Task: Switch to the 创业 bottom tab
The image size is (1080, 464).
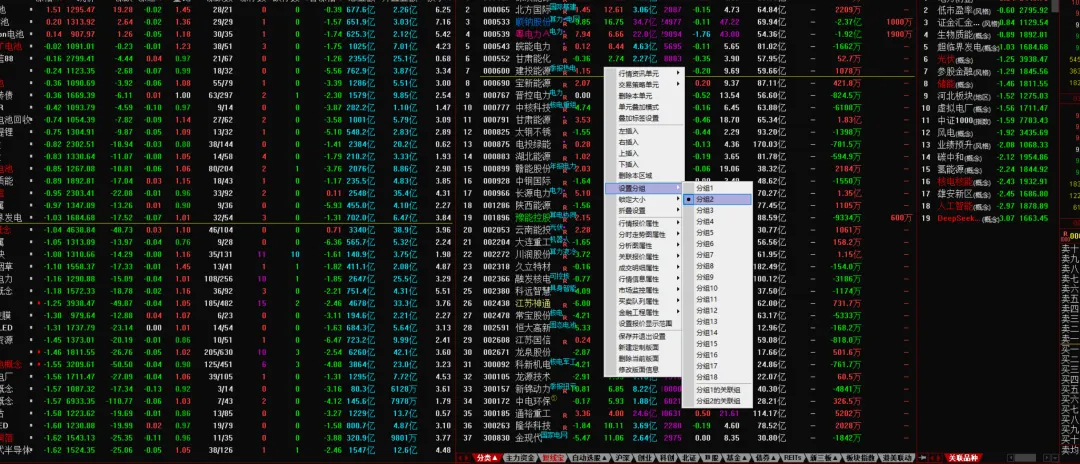Action: point(645,458)
